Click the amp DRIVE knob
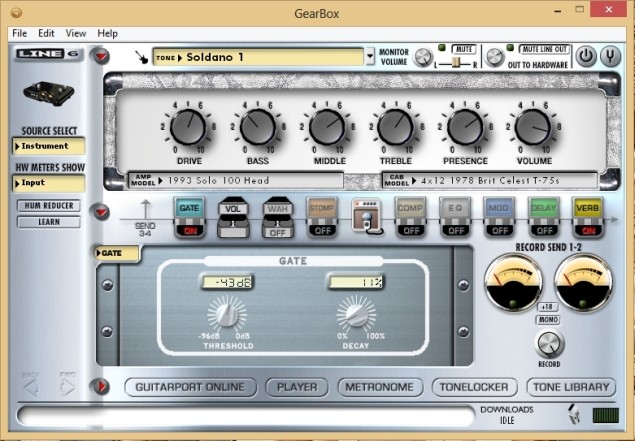Screen dimensions: 635x441 pyautogui.click(x=188, y=127)
